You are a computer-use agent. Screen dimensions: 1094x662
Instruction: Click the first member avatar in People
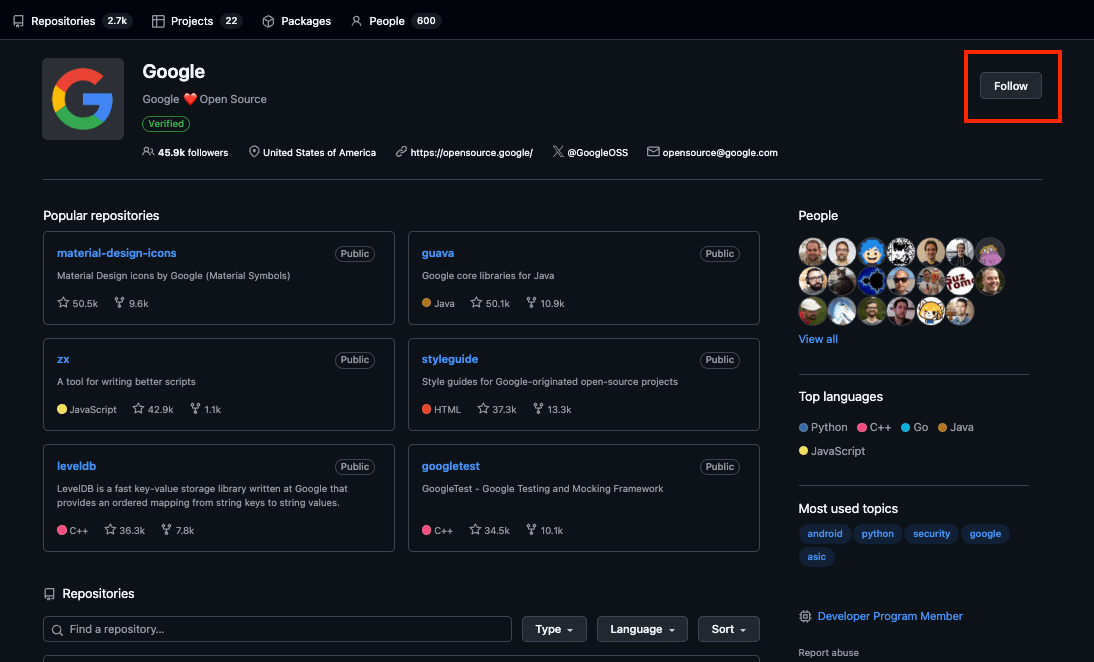coord(812,252)
